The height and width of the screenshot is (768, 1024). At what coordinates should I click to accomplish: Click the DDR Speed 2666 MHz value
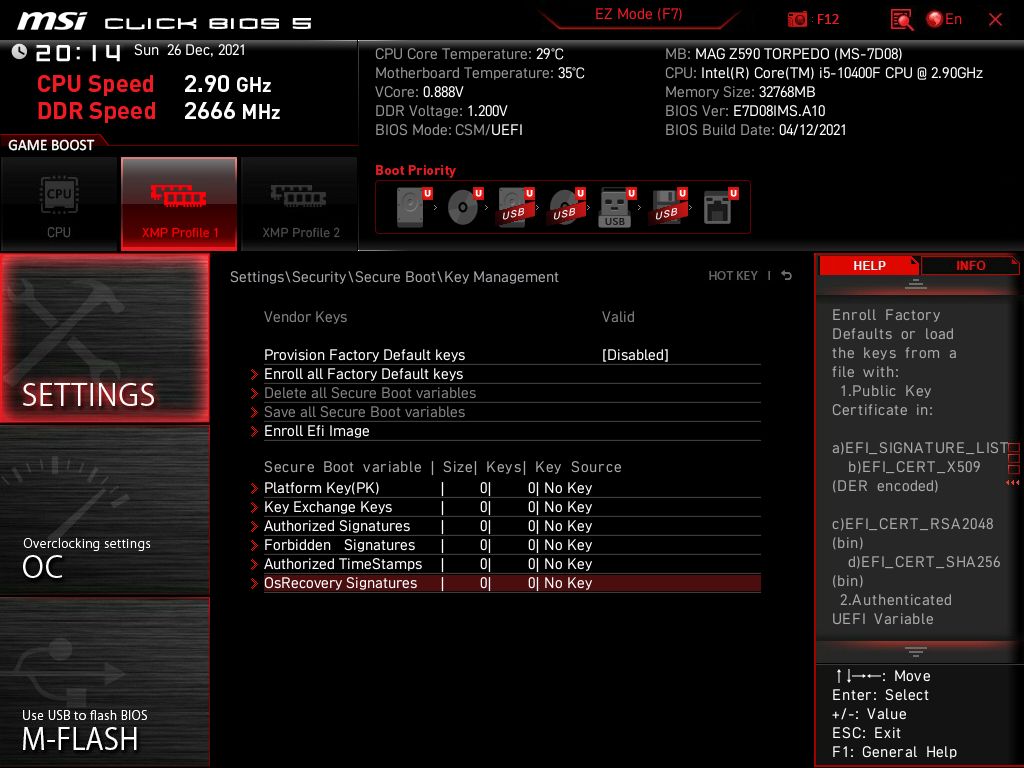point(232,111)
